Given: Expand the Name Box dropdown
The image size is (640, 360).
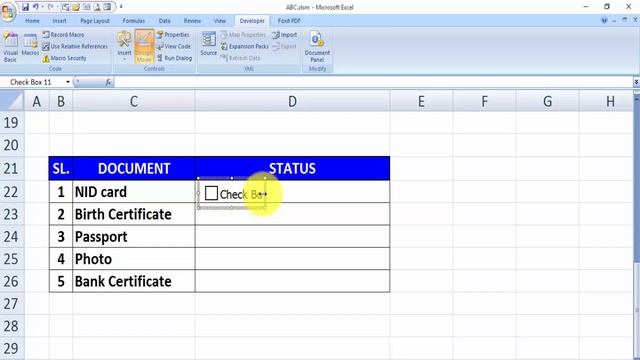Looking at the screenshot, I should pyautogui.click(x=68, y=82).
